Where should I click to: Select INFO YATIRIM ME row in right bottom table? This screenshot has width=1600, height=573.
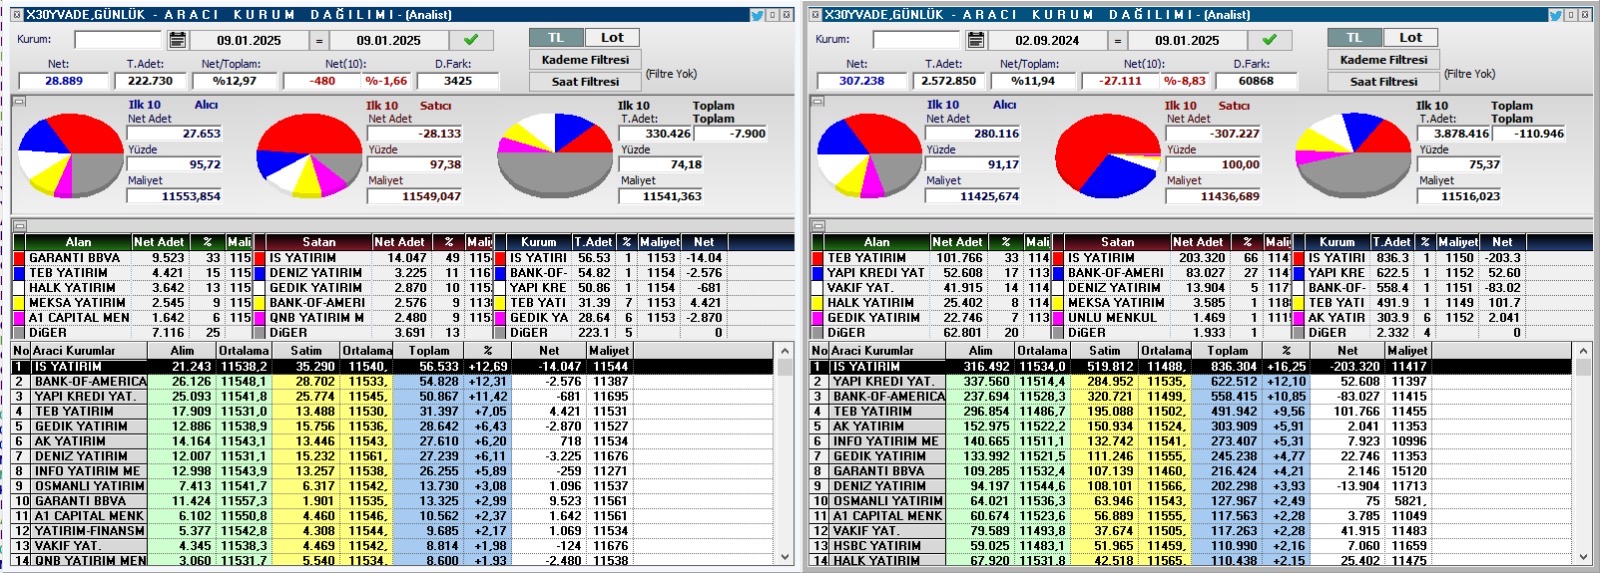pos(1190,441)
